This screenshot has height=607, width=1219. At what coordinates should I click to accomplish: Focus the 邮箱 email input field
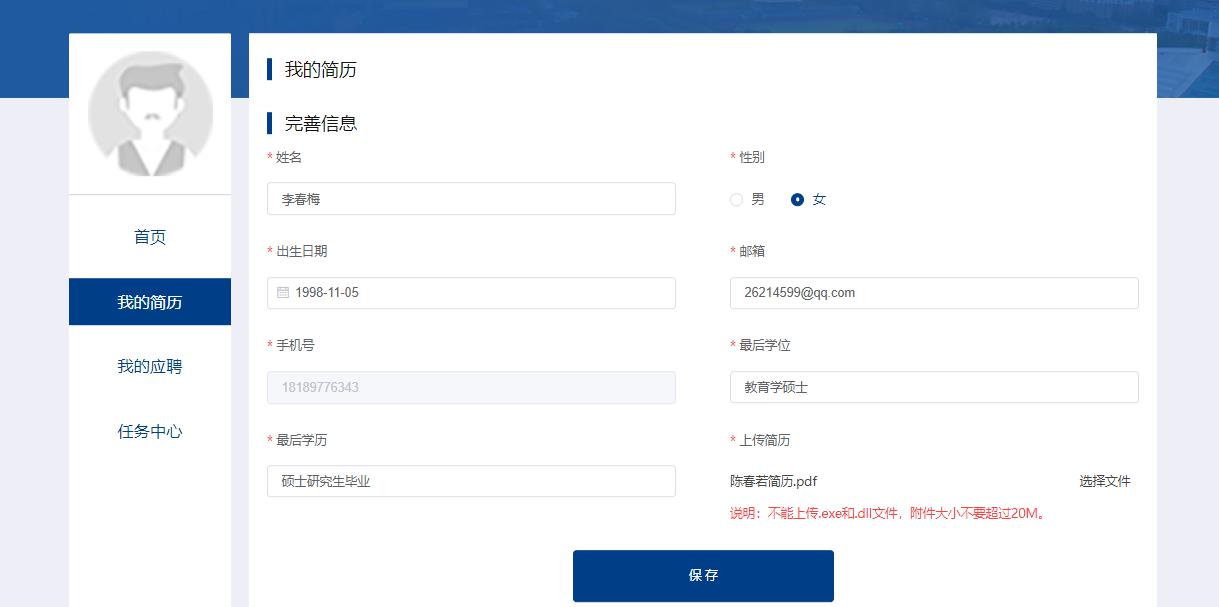(933, 292)
